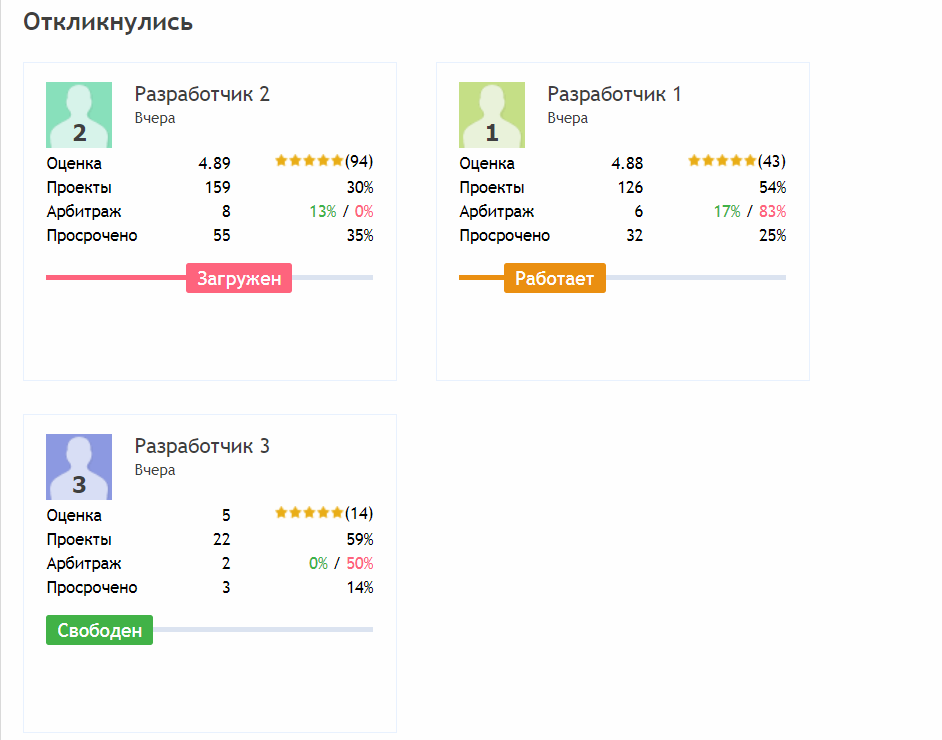Open the Разработчик 1 profile name link
The image size is (942, 740).
pyautogui.click(x=614, y=94)
